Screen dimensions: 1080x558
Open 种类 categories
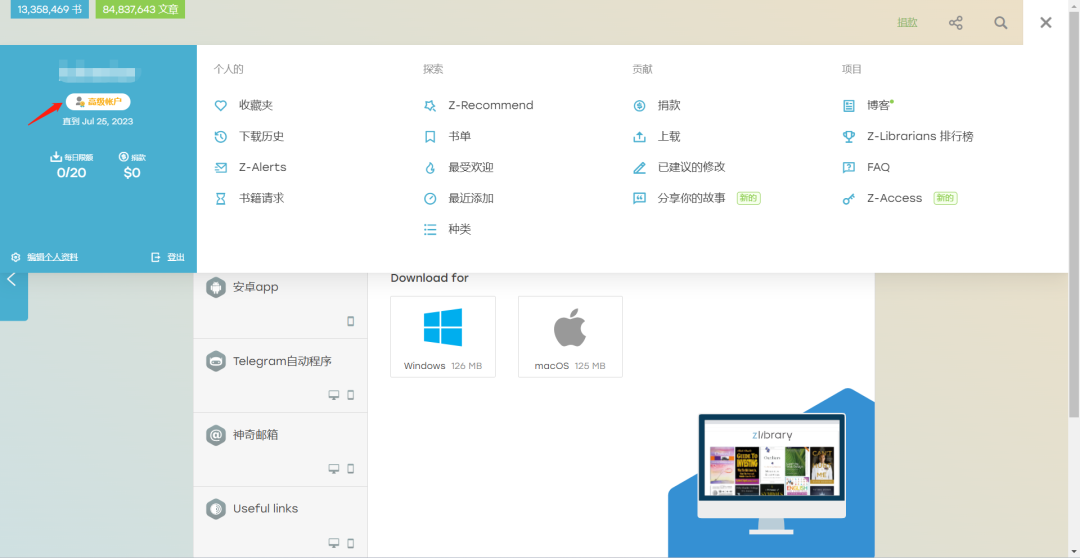[x=459, y=229]
